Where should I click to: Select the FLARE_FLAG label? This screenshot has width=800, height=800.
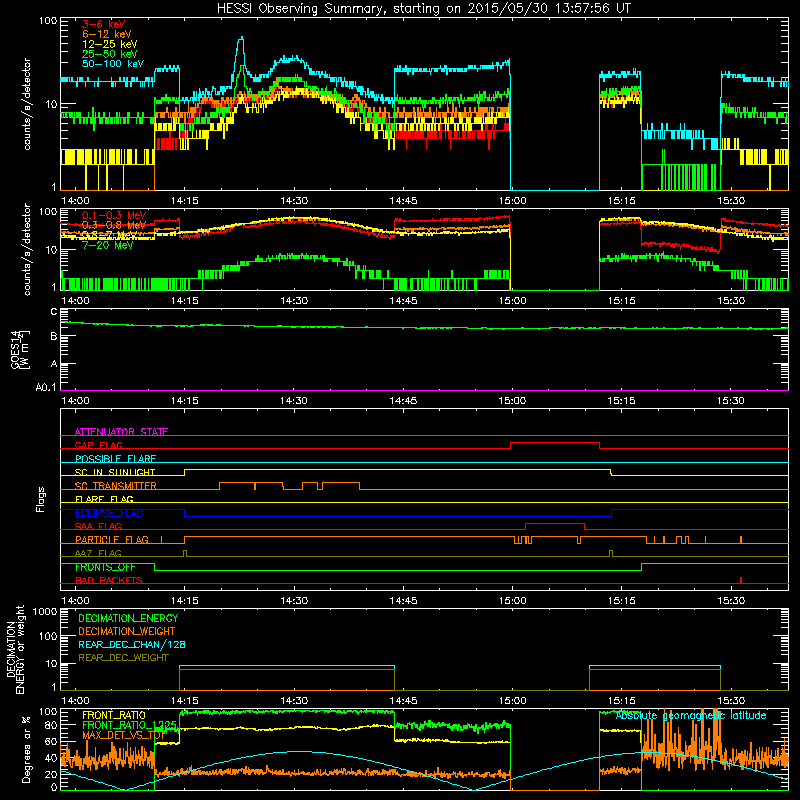pyautogui.click(x=104, y=499)
